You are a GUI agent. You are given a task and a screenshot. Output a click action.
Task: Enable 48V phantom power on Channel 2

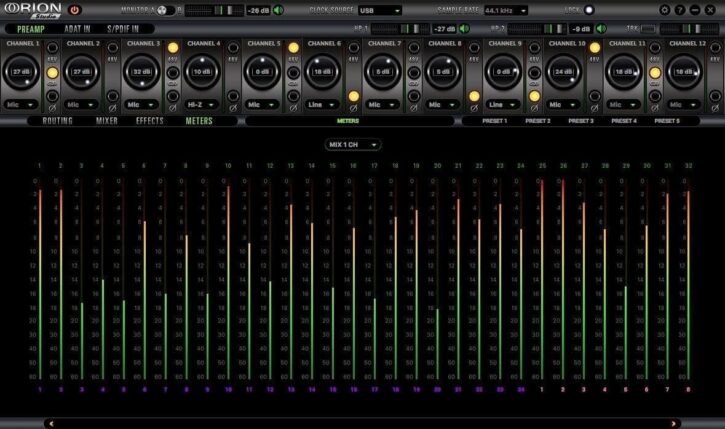point(112,48)
